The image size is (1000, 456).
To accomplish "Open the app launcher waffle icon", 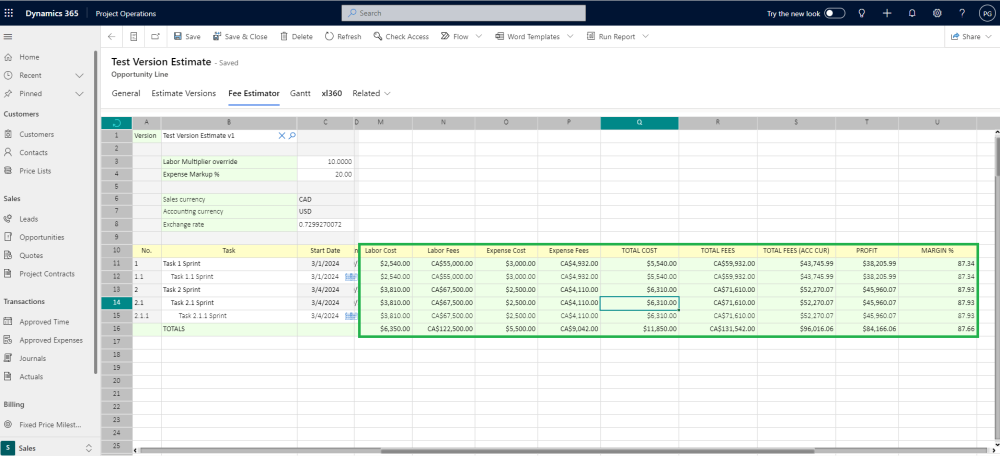I will [x=9, y=13].
